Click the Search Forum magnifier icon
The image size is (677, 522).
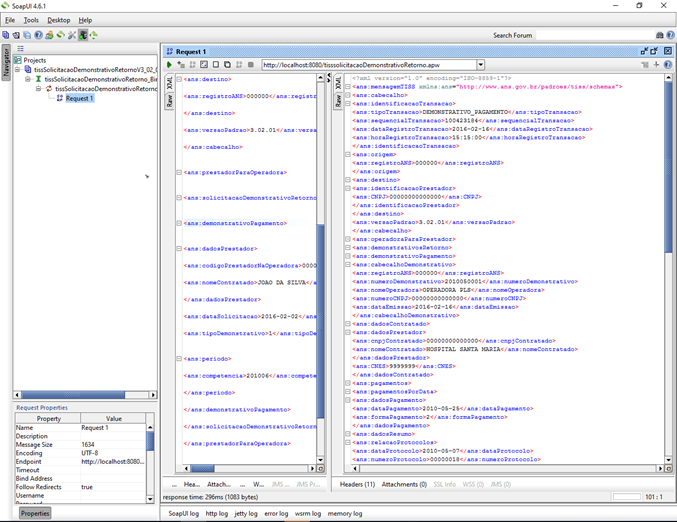coord(658,35)
